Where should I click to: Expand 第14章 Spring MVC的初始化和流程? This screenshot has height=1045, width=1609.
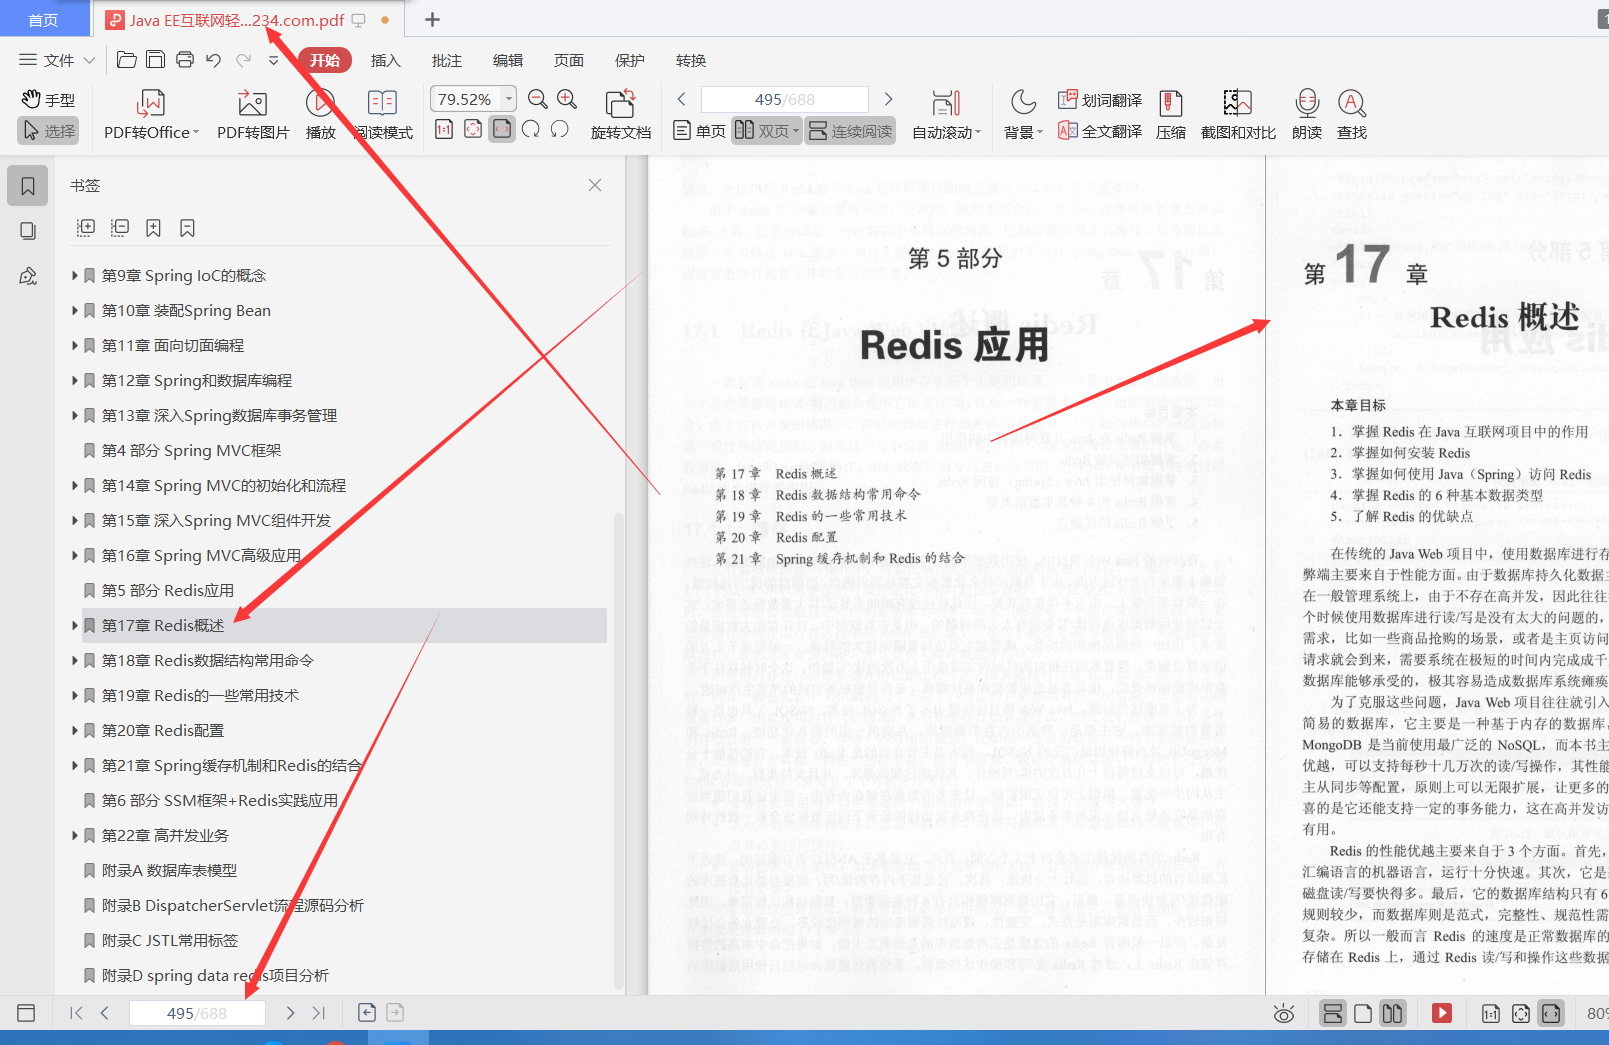pyautogui.click(x=75, y=486)
